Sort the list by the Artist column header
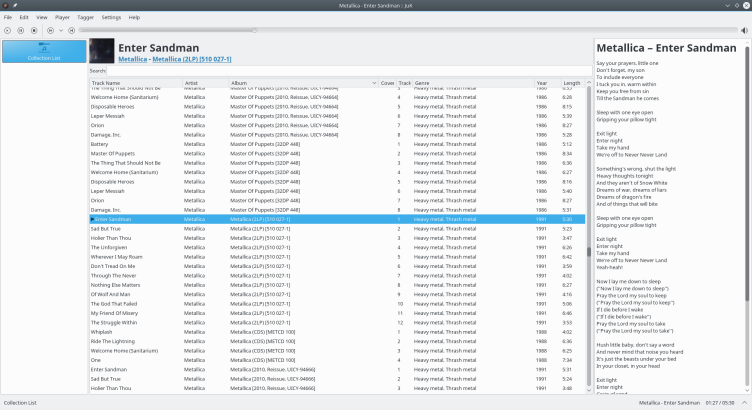This screenshot has width=752, height=410. click(x=191, y=82)
